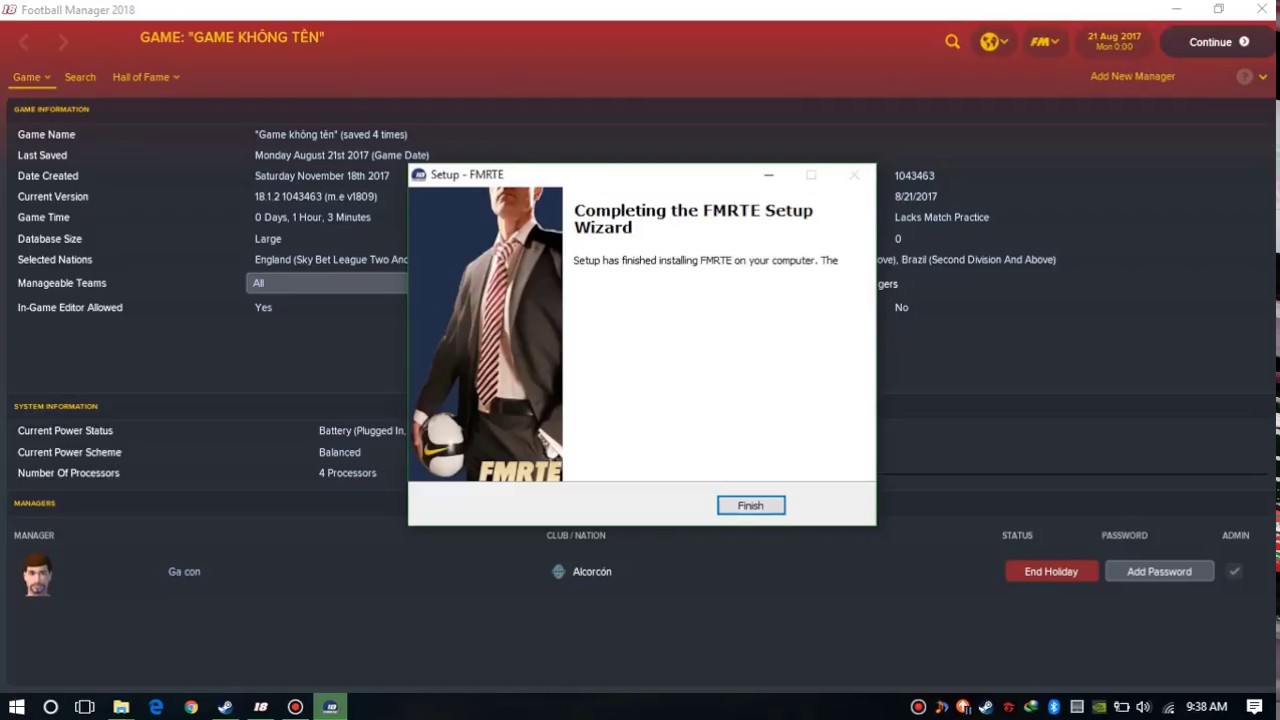Click the Ga con manager name
This screenshot has width=1280, height=720.
pos(184,572)
